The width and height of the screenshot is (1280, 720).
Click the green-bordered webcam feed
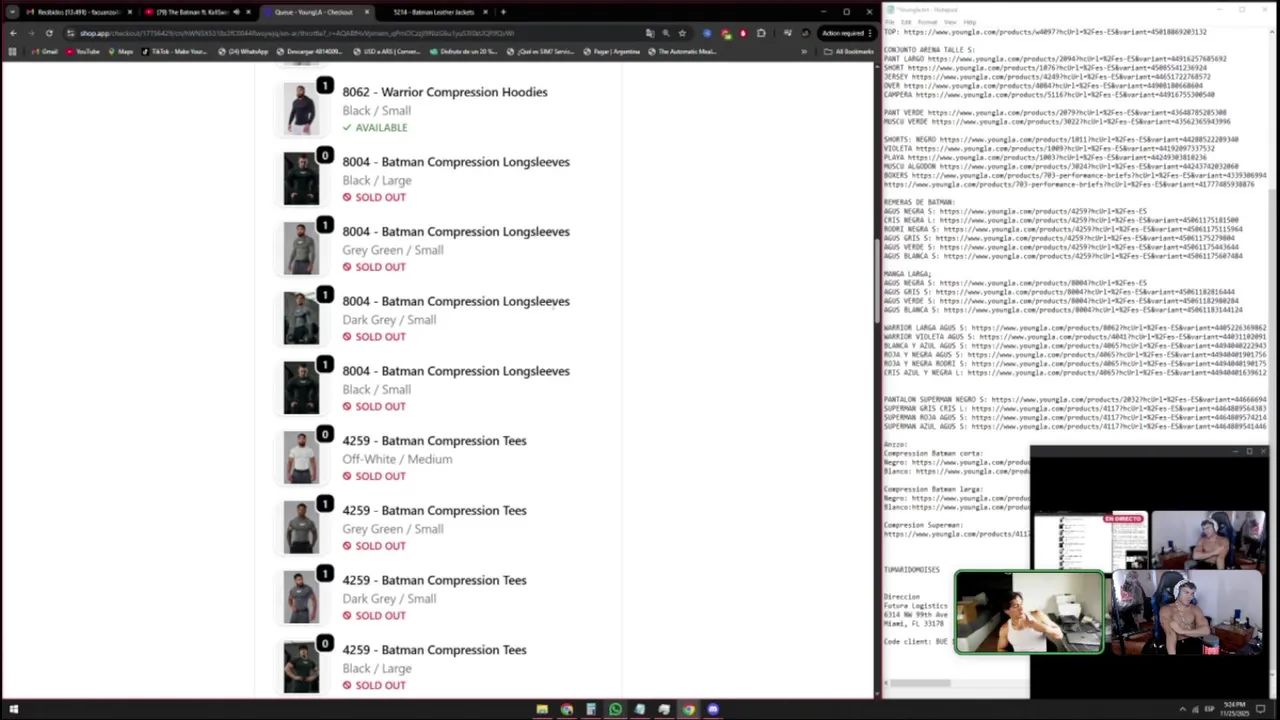click(1030, 612)
